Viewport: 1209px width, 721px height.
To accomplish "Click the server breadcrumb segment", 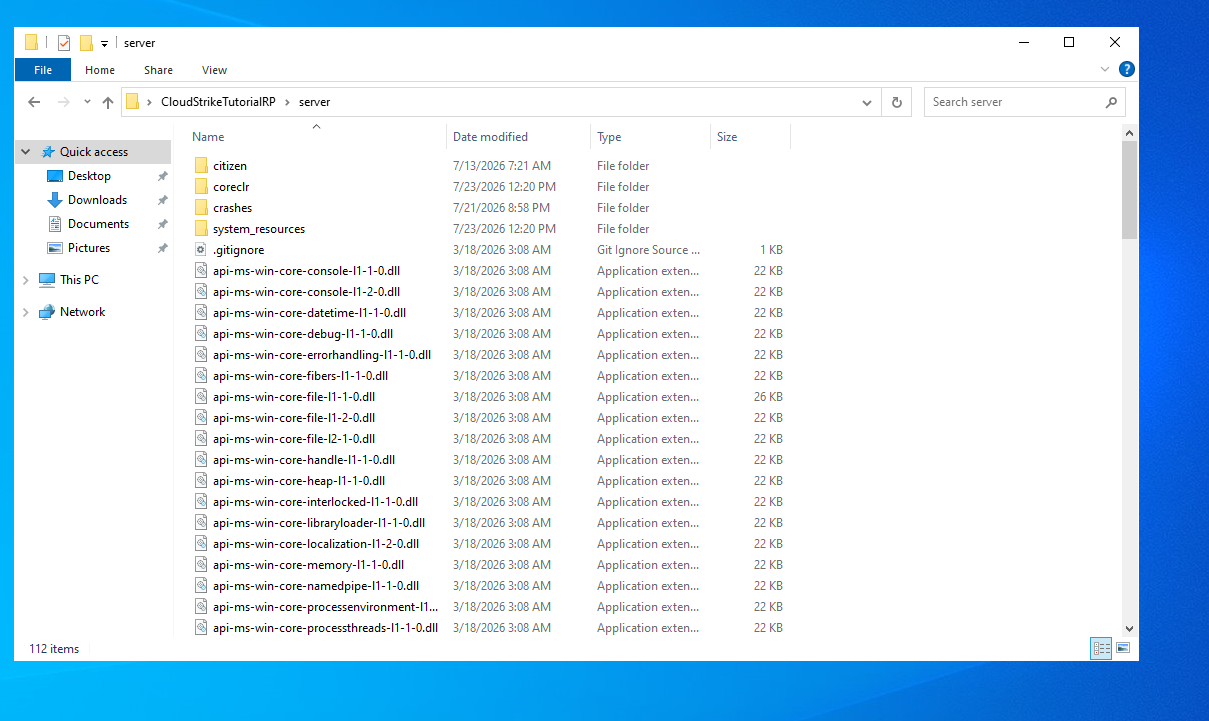I will [314, 102].
